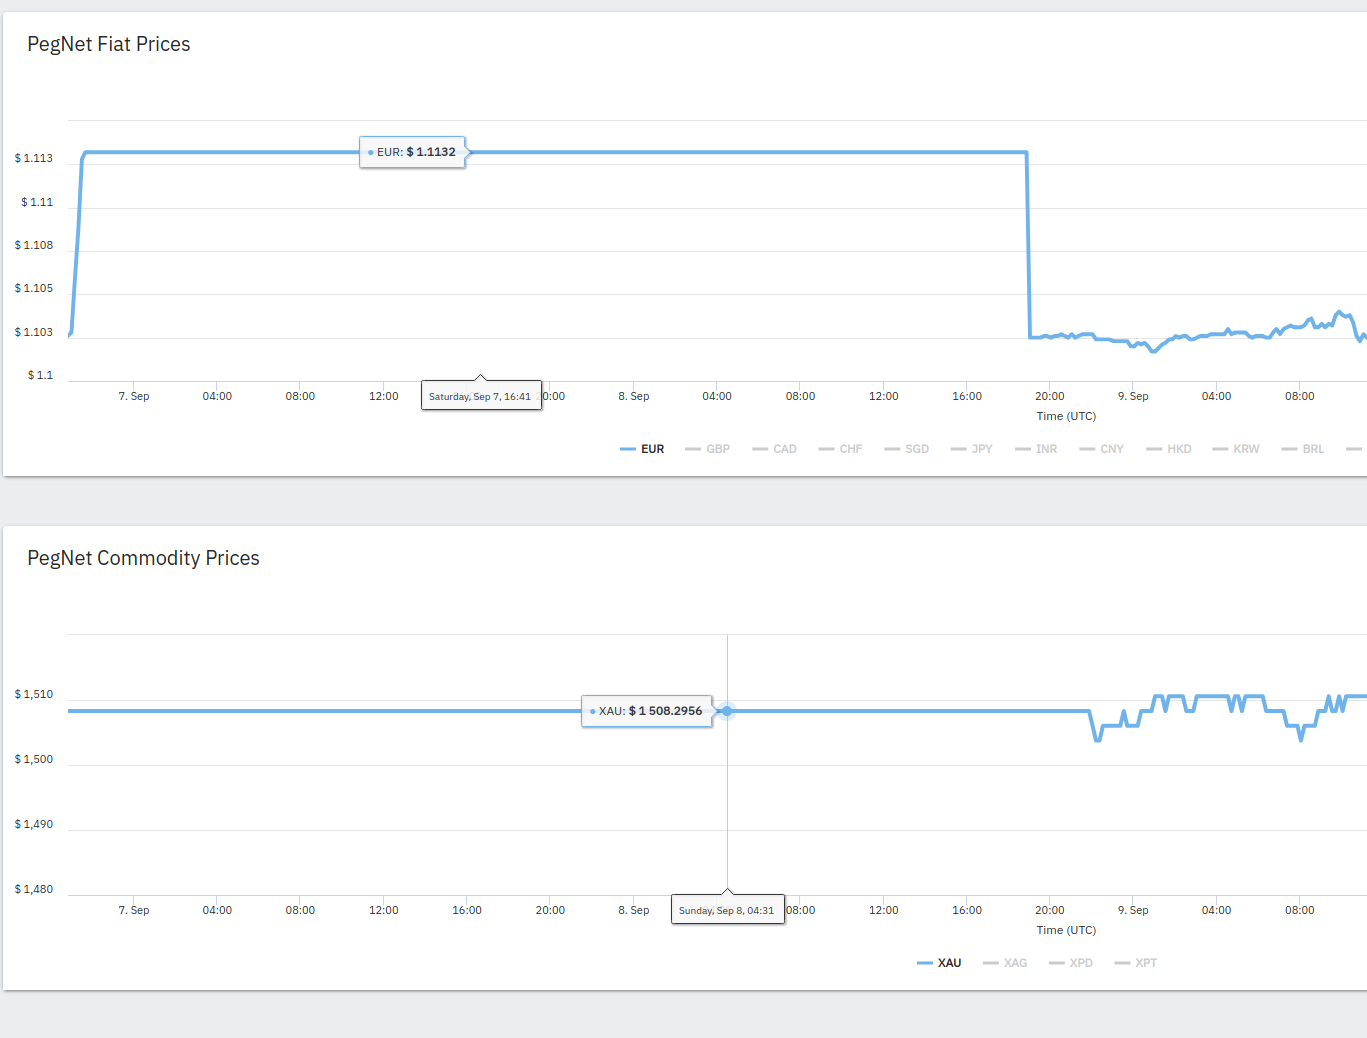
Task: Click 9. Sep label on fiat chart axis
Action: [x=1133, y=396]
